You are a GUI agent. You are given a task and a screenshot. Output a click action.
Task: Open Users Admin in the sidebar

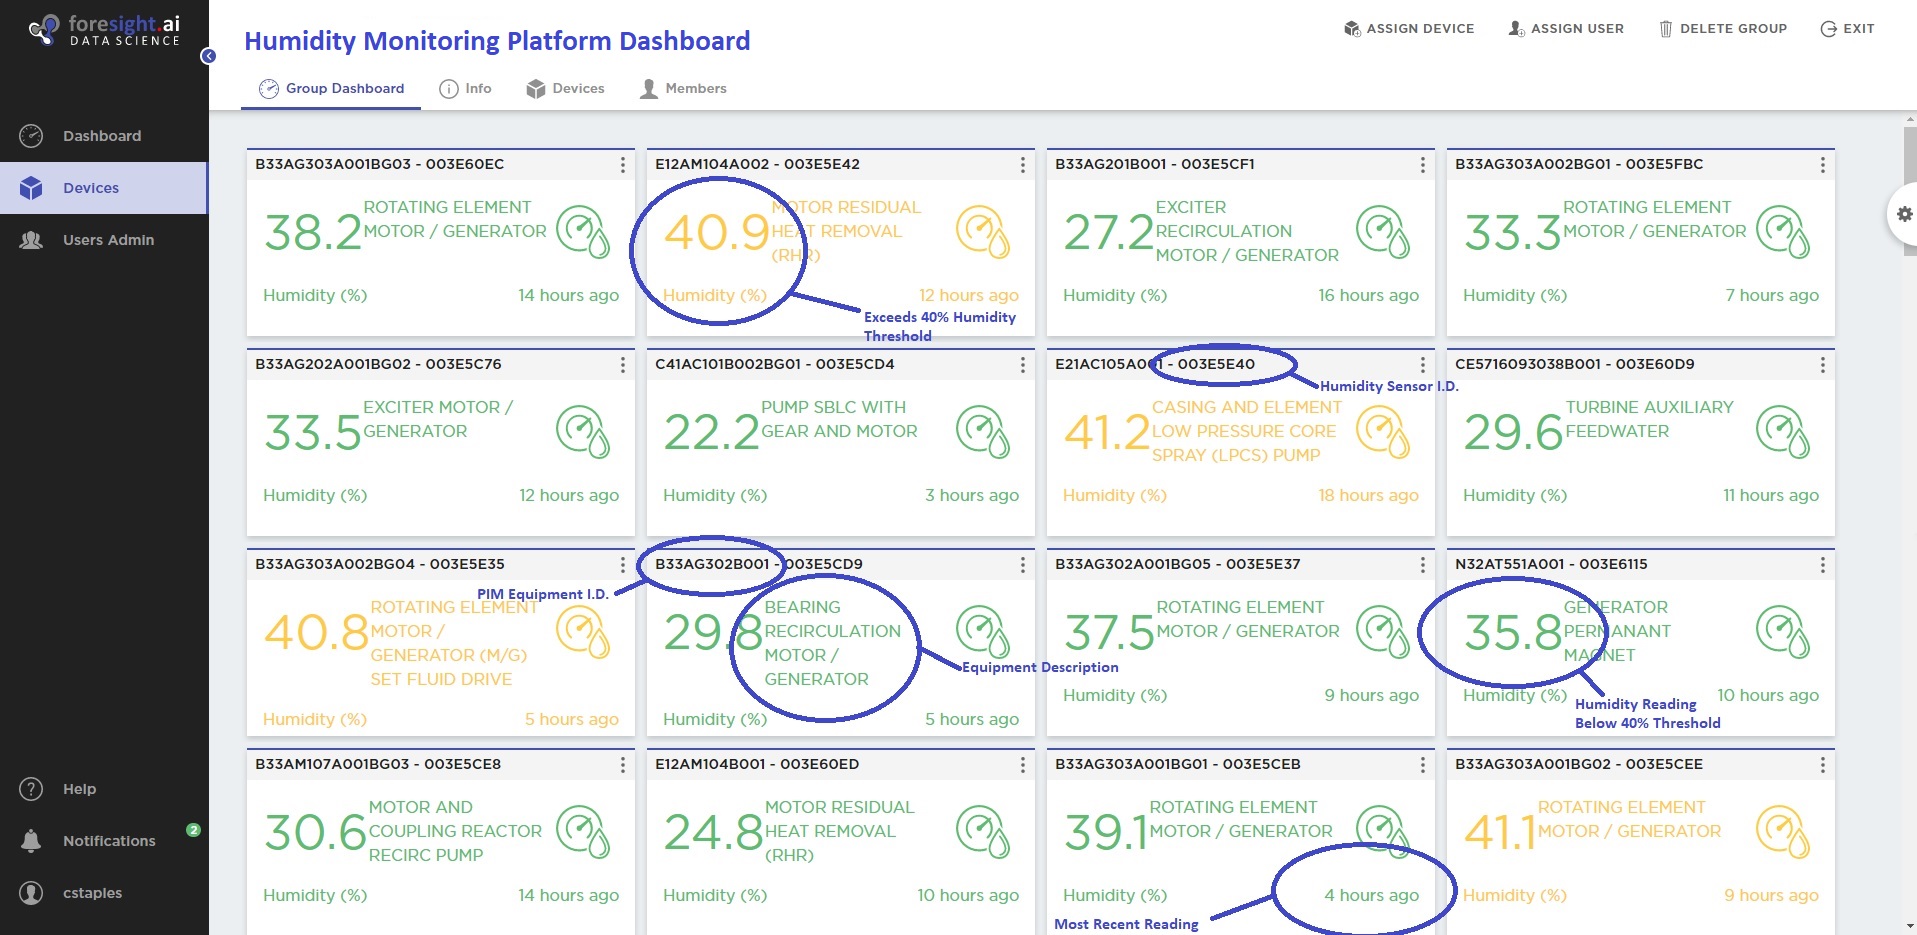(108, 240)
